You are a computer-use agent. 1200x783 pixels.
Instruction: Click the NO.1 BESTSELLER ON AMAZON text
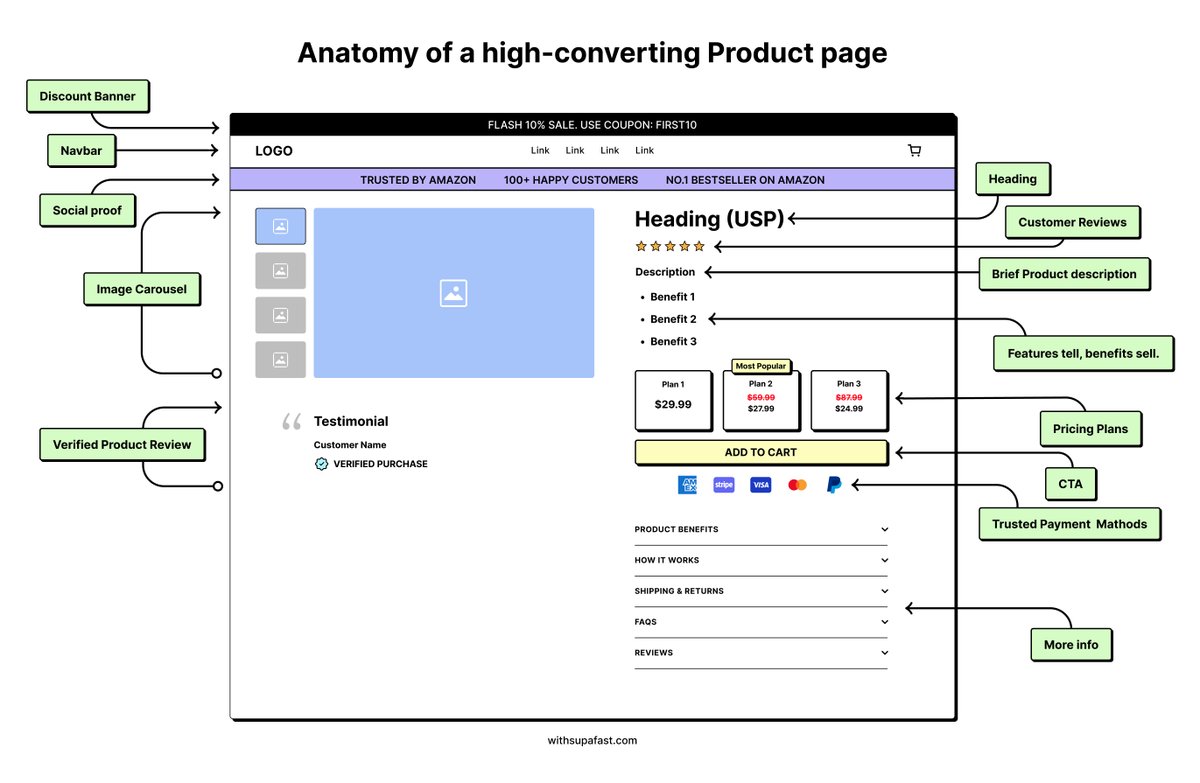pyautogui.click(x=745, y=180)
